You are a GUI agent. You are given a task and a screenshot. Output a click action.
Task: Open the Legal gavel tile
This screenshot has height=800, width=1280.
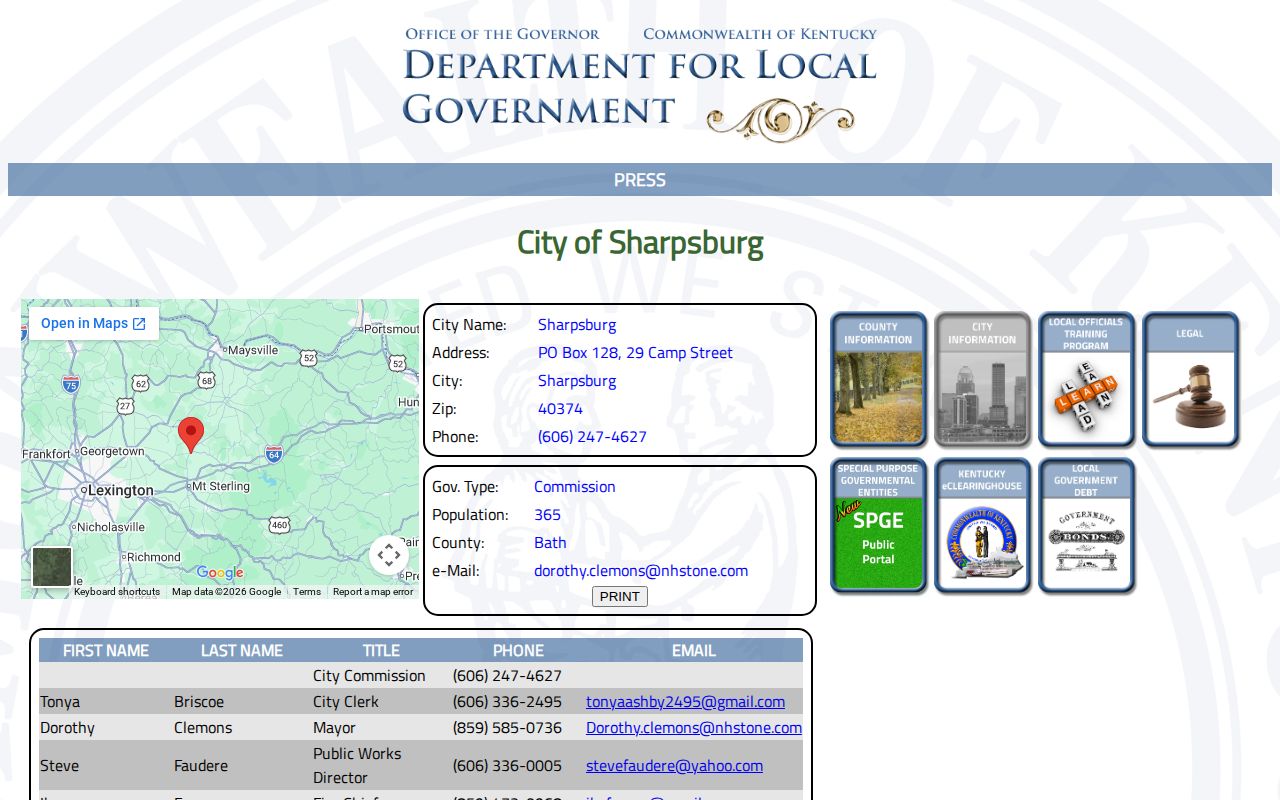1190,379
